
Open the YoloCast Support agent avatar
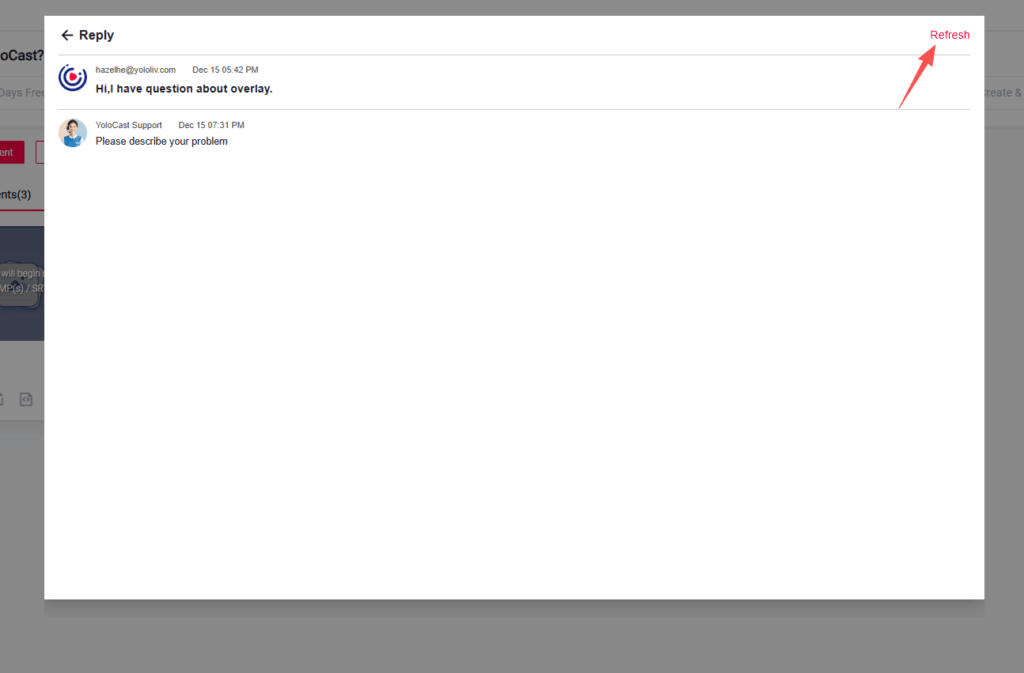[73, 133]
